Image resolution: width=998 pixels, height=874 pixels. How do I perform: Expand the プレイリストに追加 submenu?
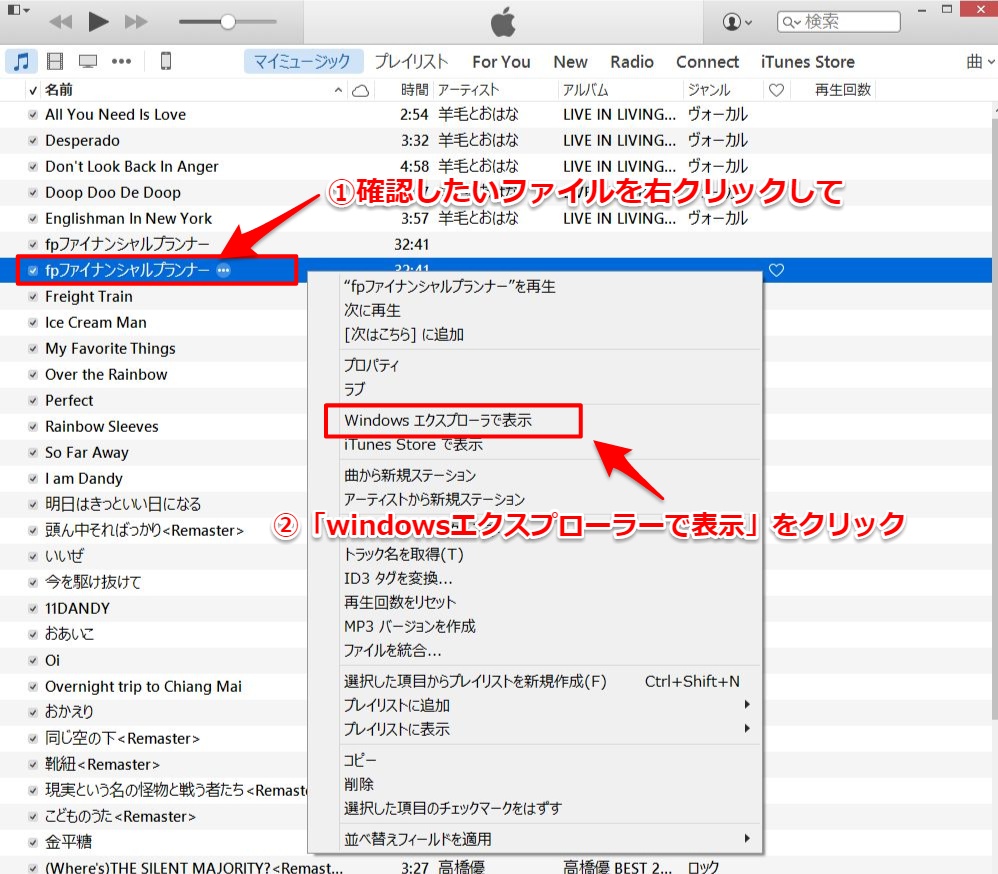tap(397, 705)
